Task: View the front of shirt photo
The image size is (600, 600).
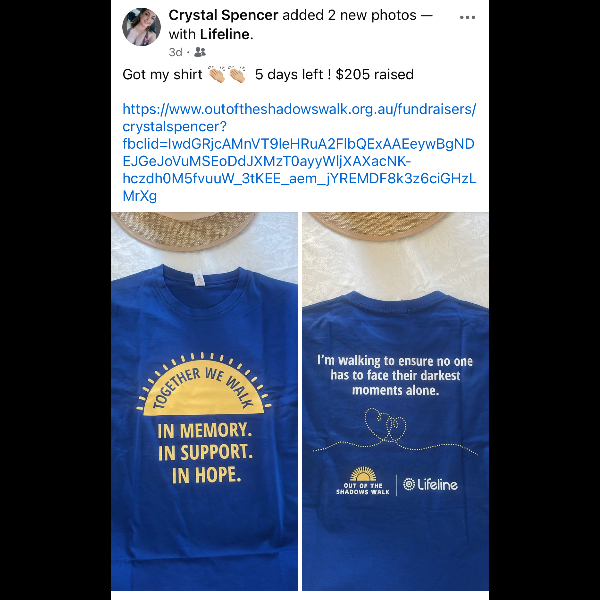Action: pos(204,401)
